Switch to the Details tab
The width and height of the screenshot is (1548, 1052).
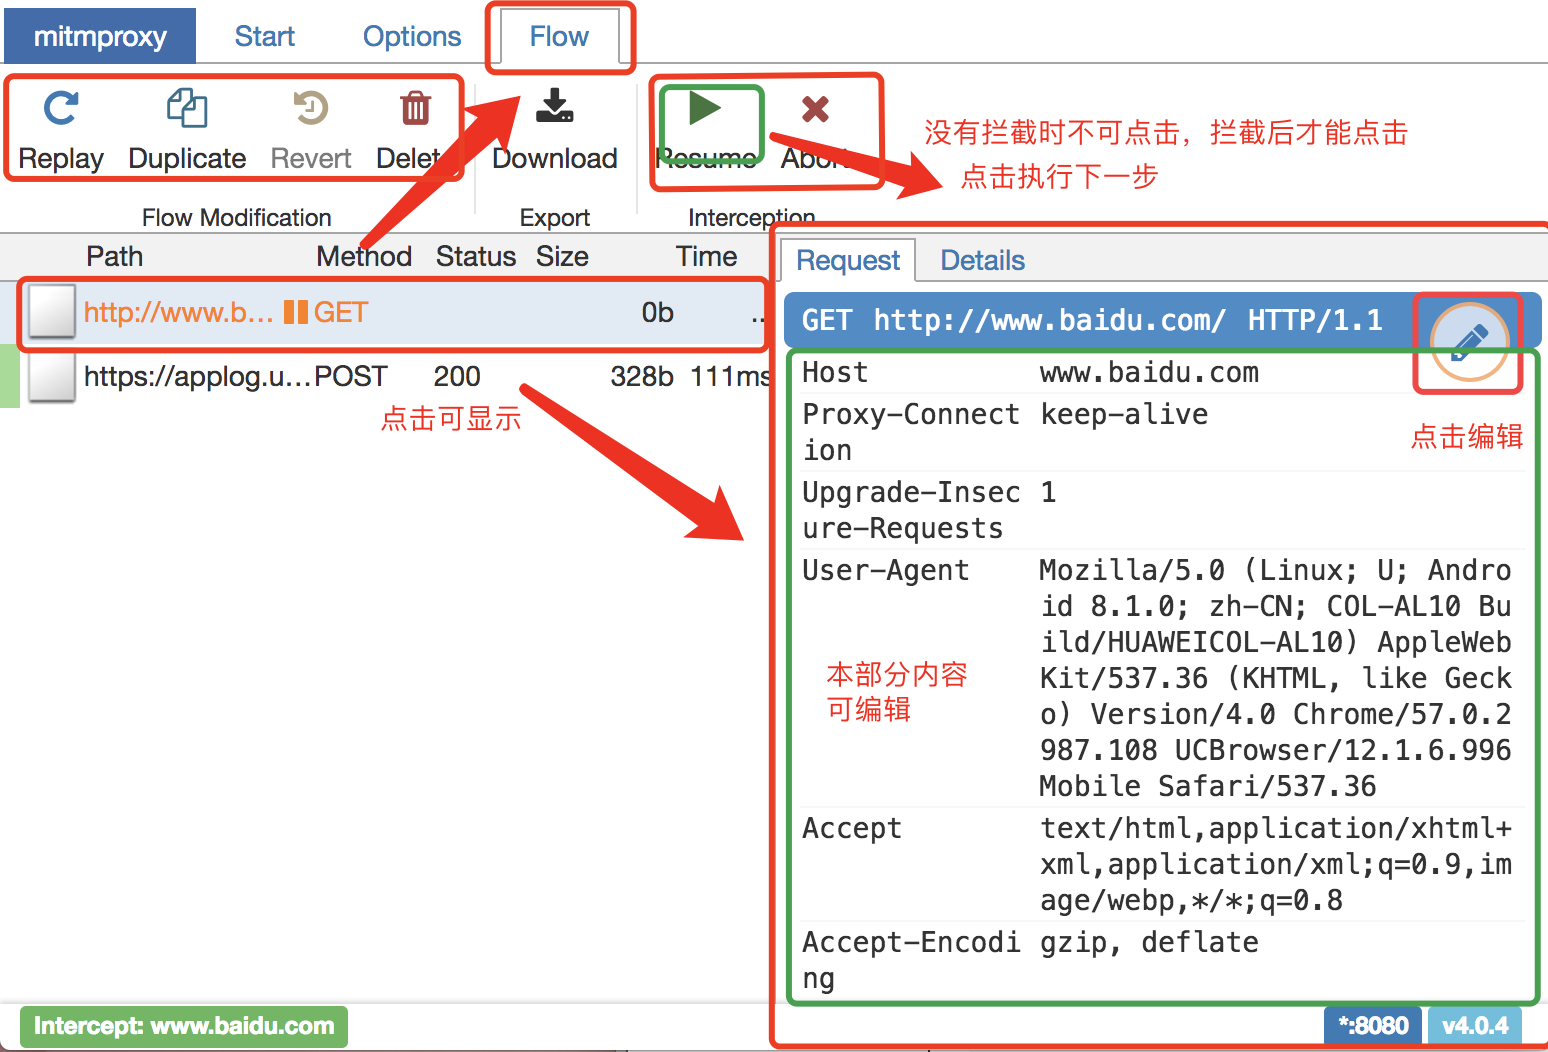[x=982, y=260]
